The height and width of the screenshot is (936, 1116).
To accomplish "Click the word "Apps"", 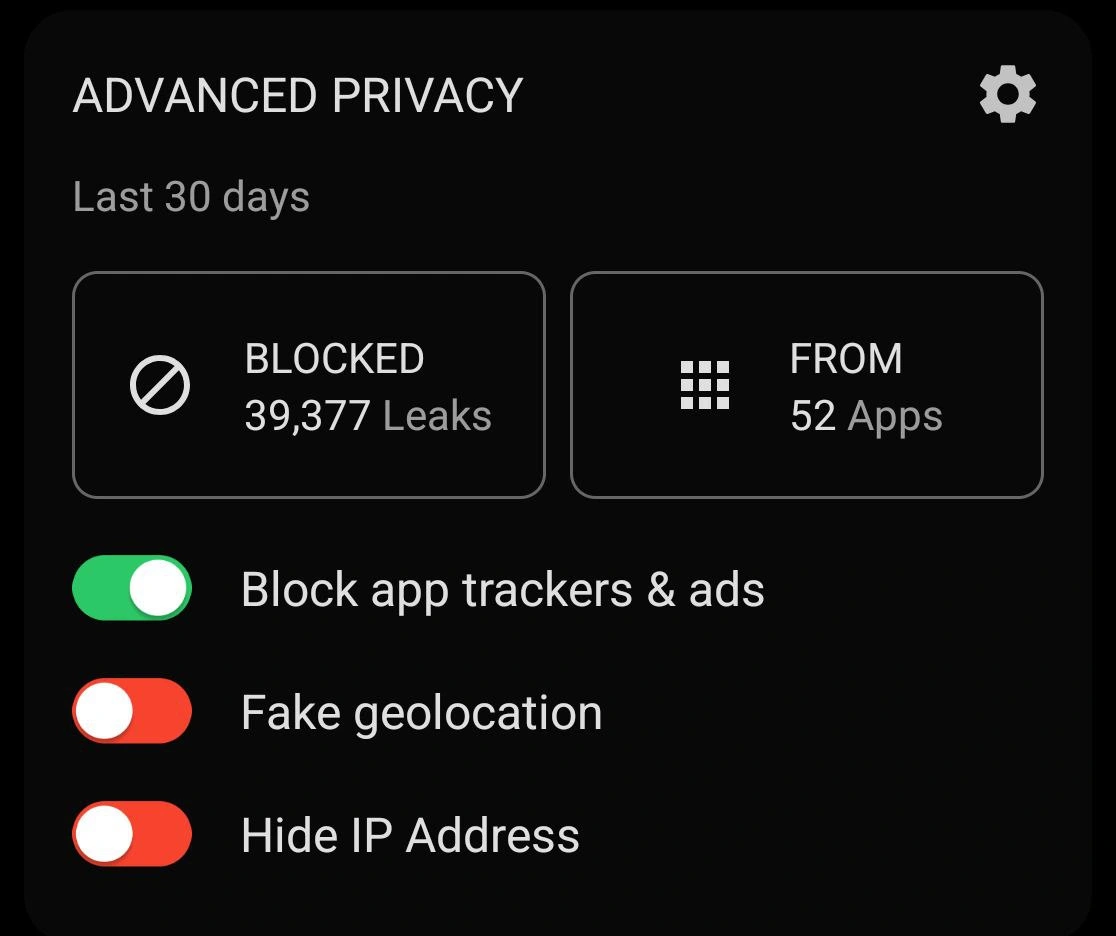I will [x=894, y=416].
